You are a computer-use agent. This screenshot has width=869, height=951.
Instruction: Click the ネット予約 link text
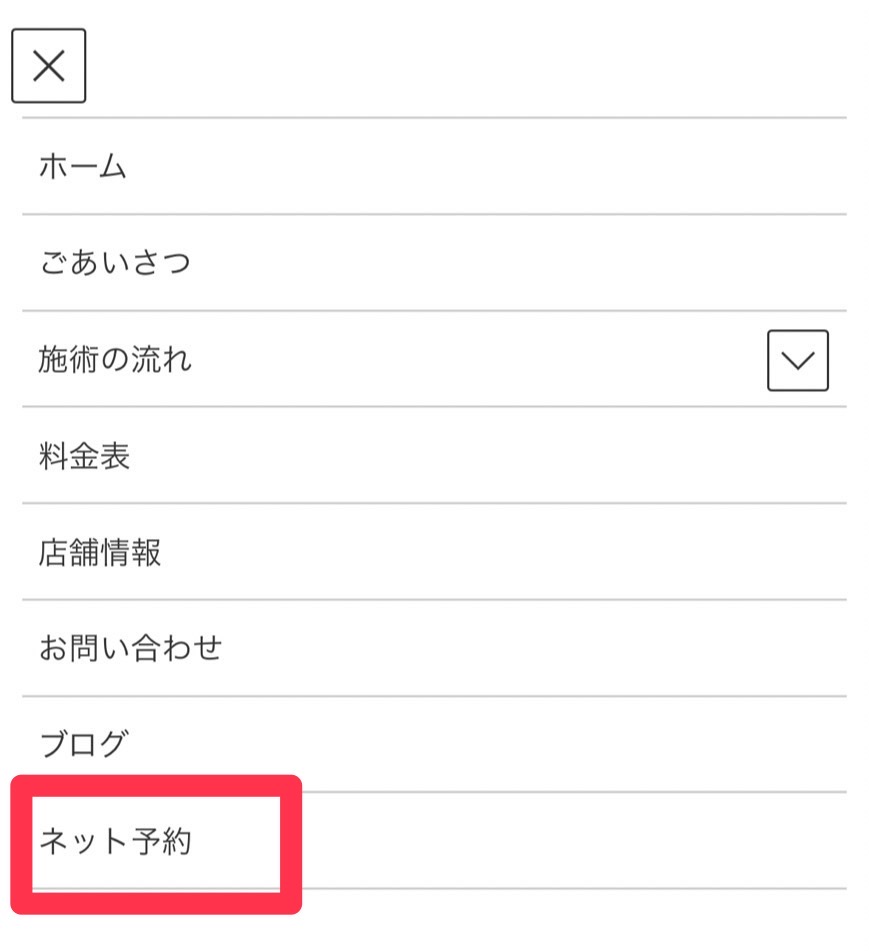(x=115, y=842)
